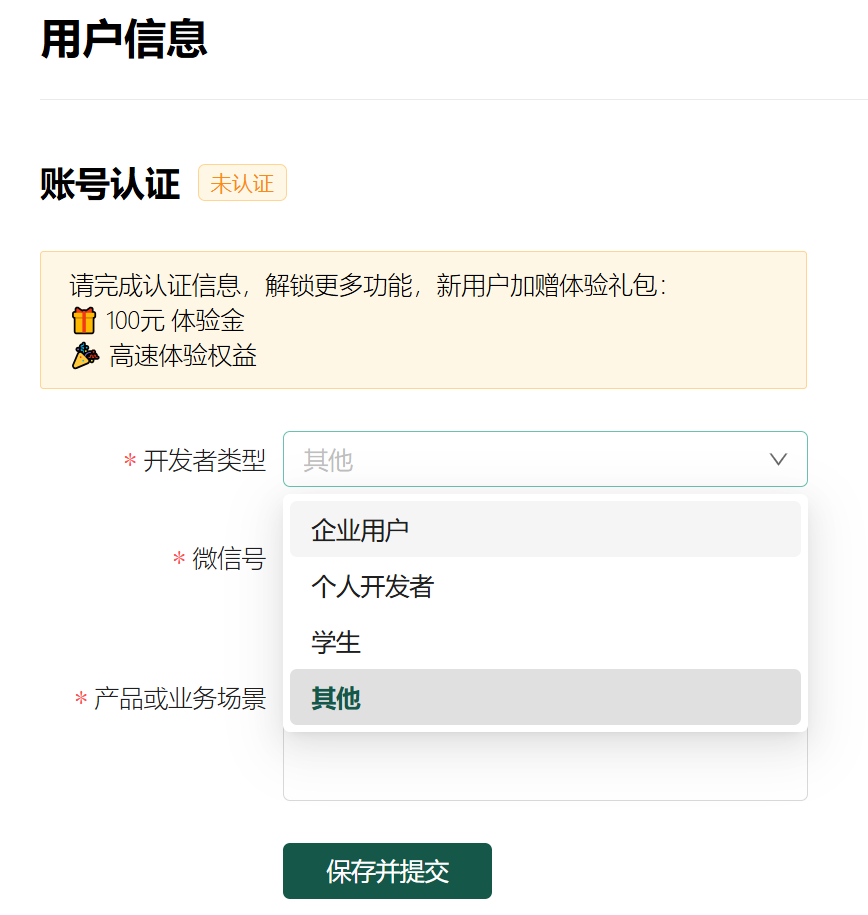Collapse the developer type dropdown arrow
Viewport: 868px width, 915px height.
pyautogui.click(x=778, y=459)
